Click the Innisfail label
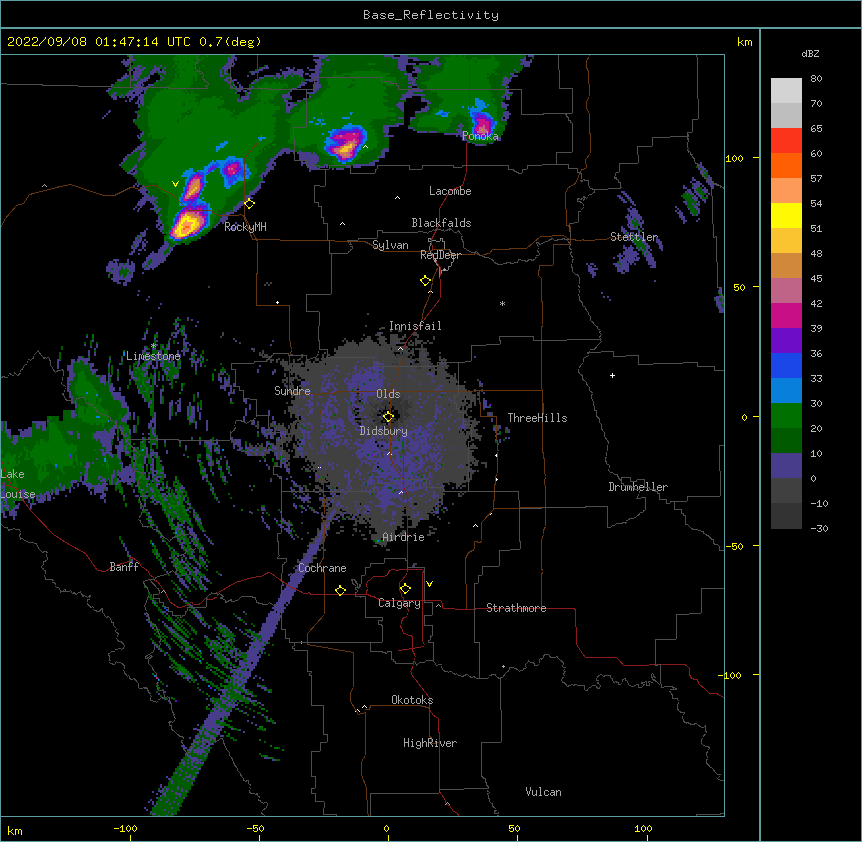Image resolution: width=862 pixels, height=842 pixels. [415, 326]
